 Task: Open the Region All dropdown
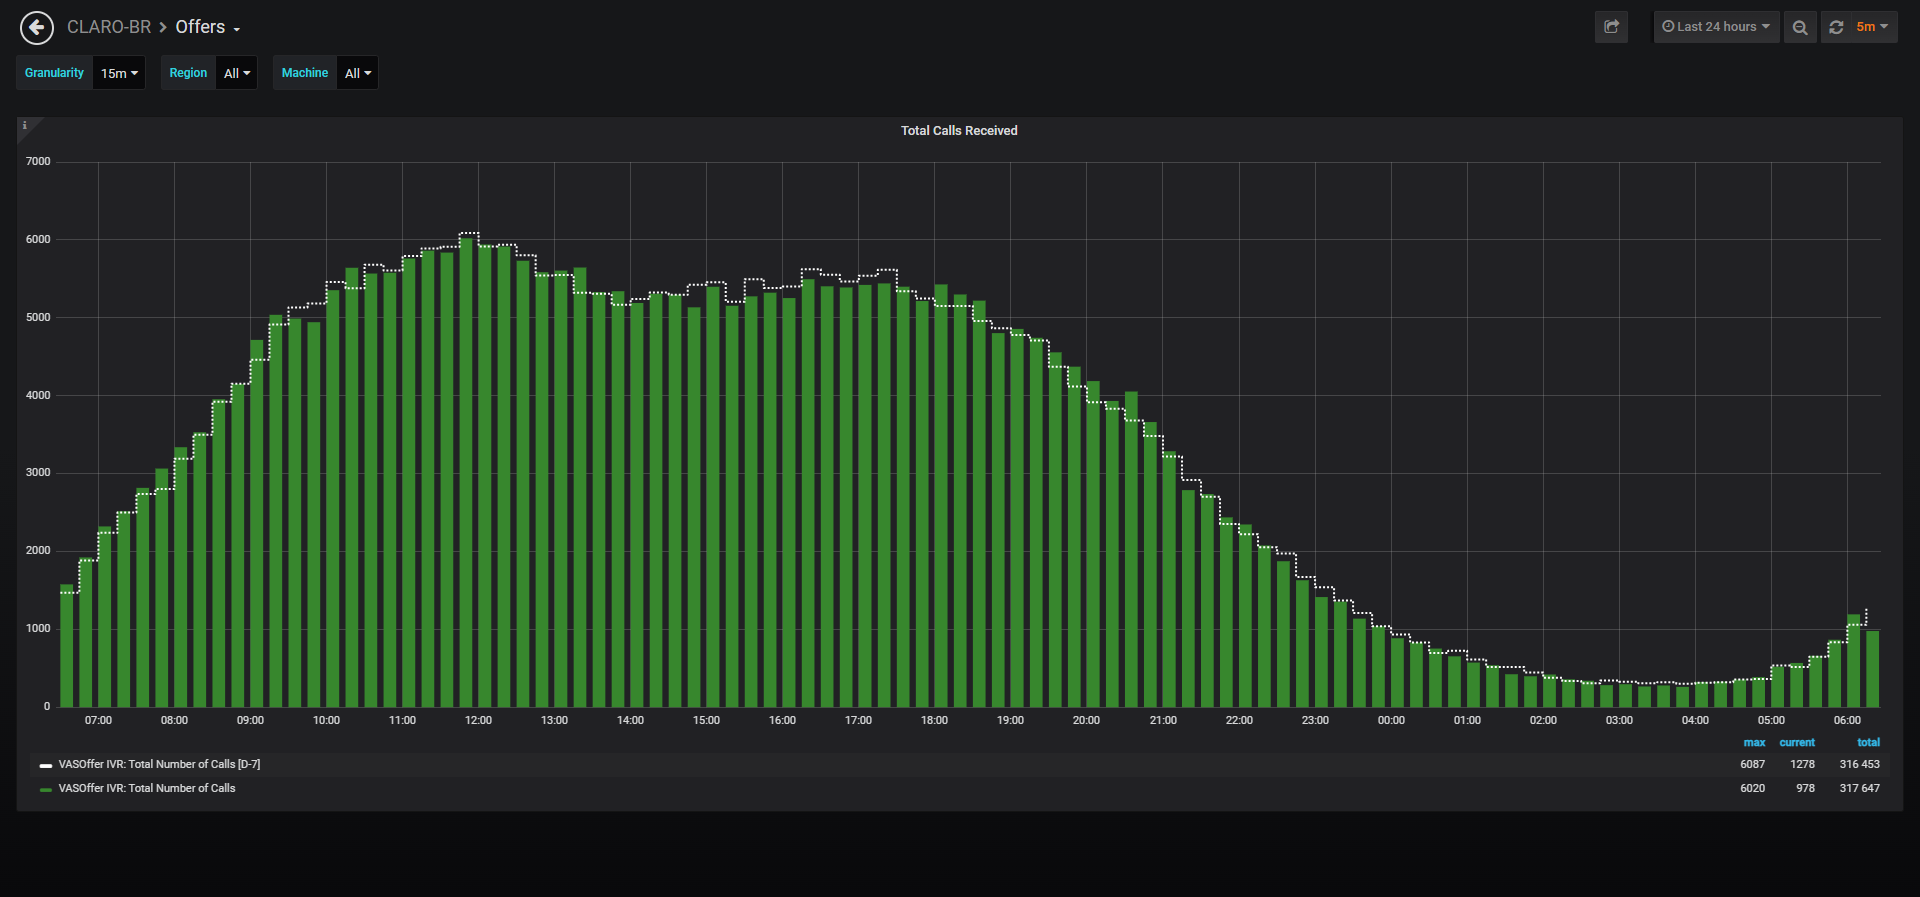(x=237, y=73)
